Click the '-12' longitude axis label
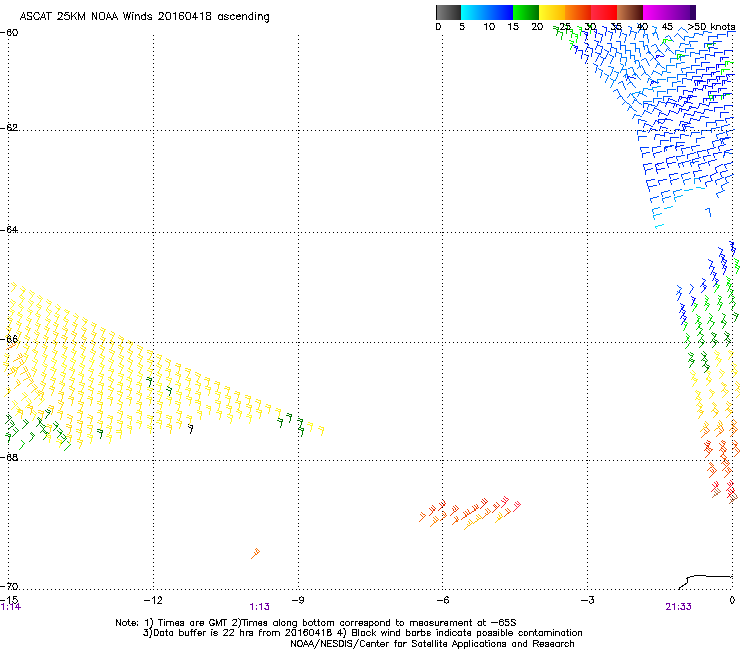The image size is (740, 650). [x=153, y=600]
